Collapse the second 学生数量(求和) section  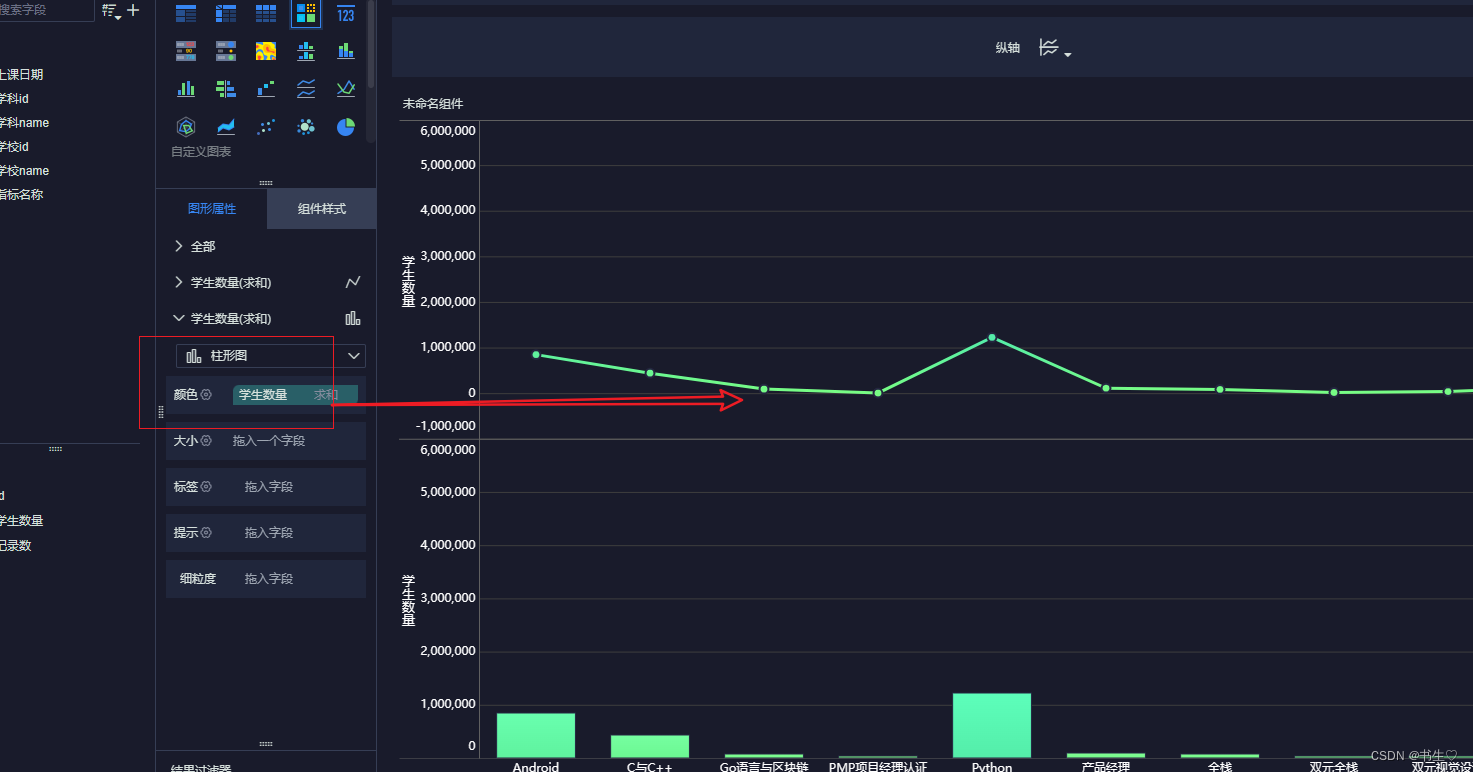179,319
